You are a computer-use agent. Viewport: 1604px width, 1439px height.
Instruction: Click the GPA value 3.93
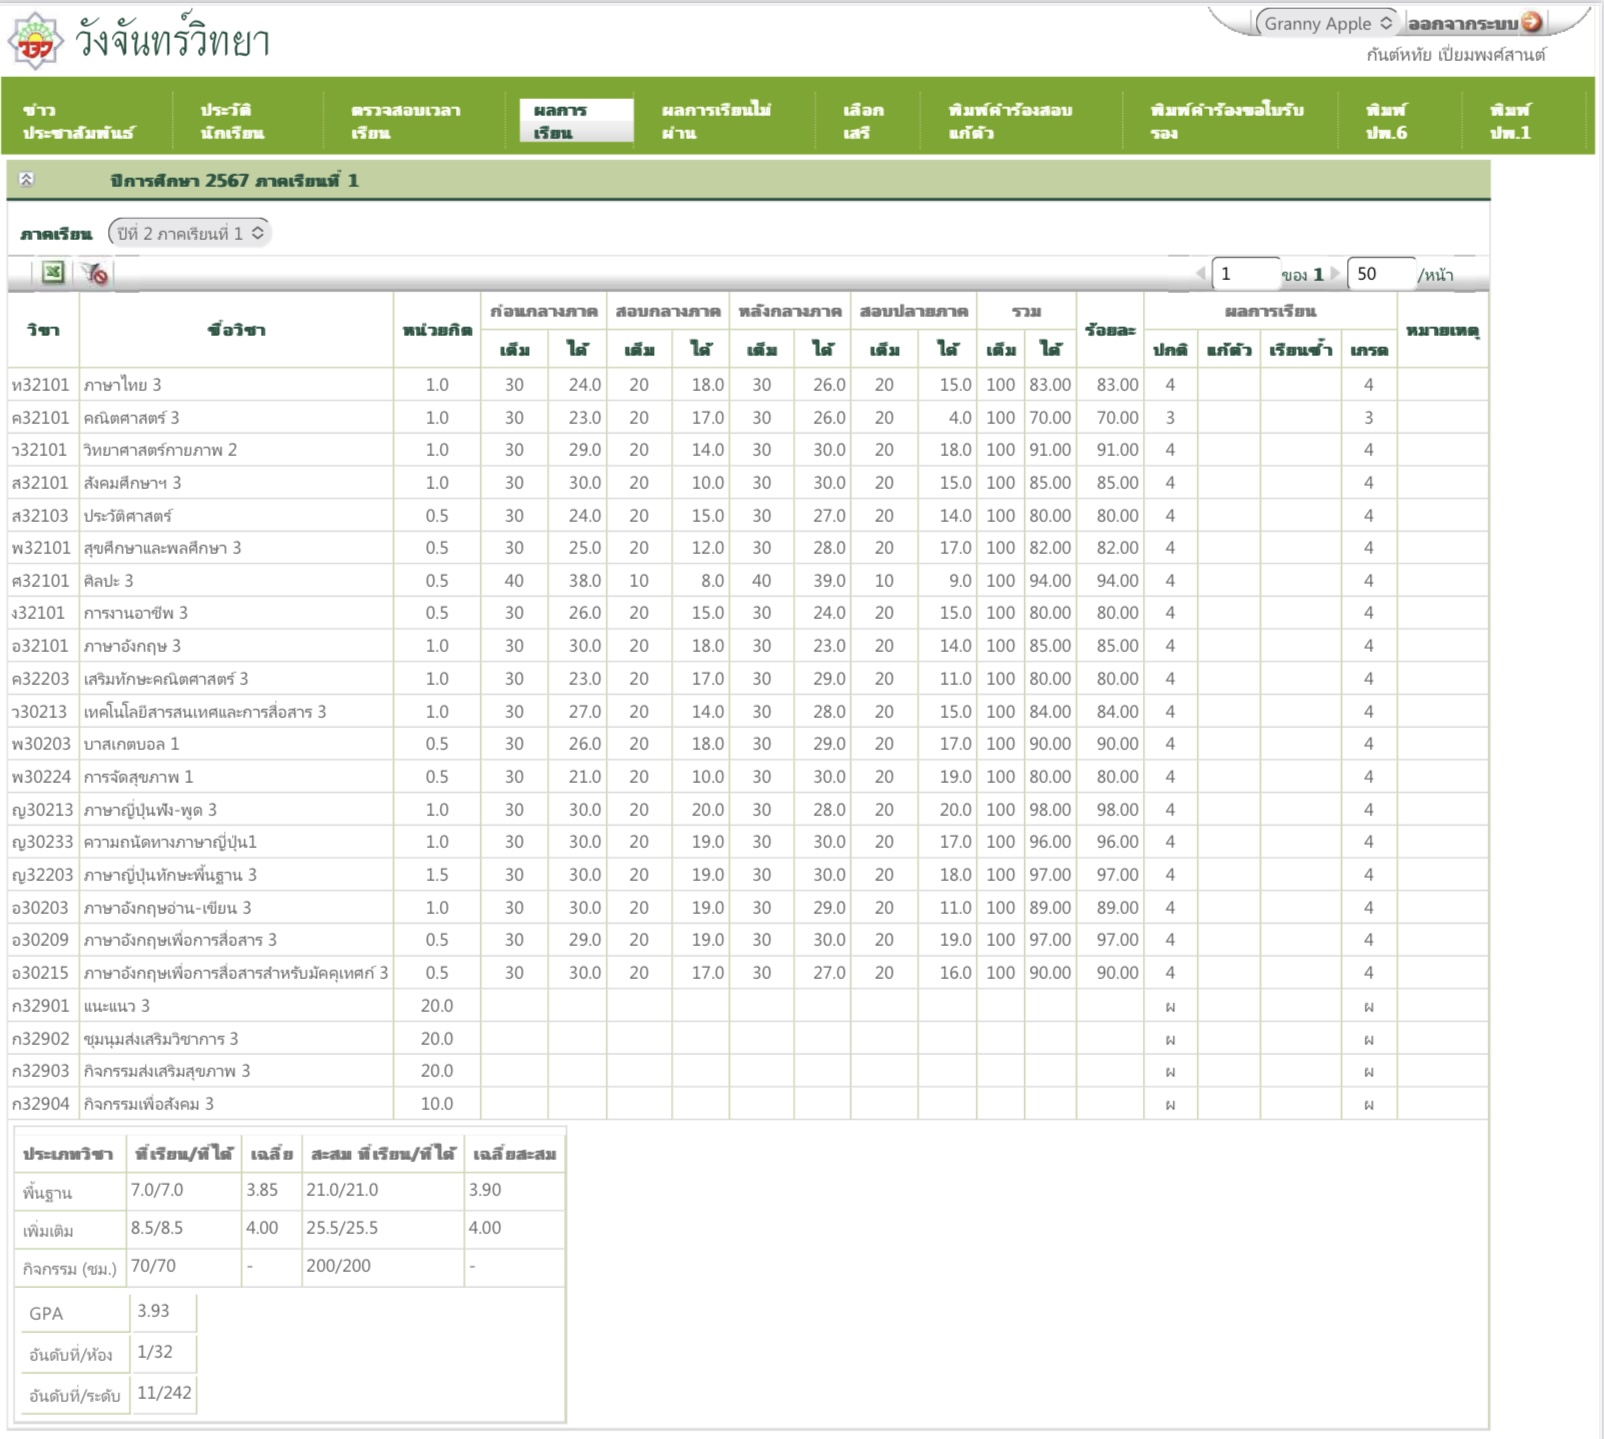(x=153, y=1311)
